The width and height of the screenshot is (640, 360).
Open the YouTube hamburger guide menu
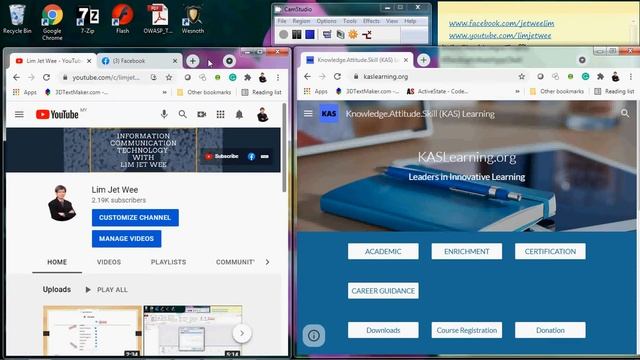click(x=19, y=114)
